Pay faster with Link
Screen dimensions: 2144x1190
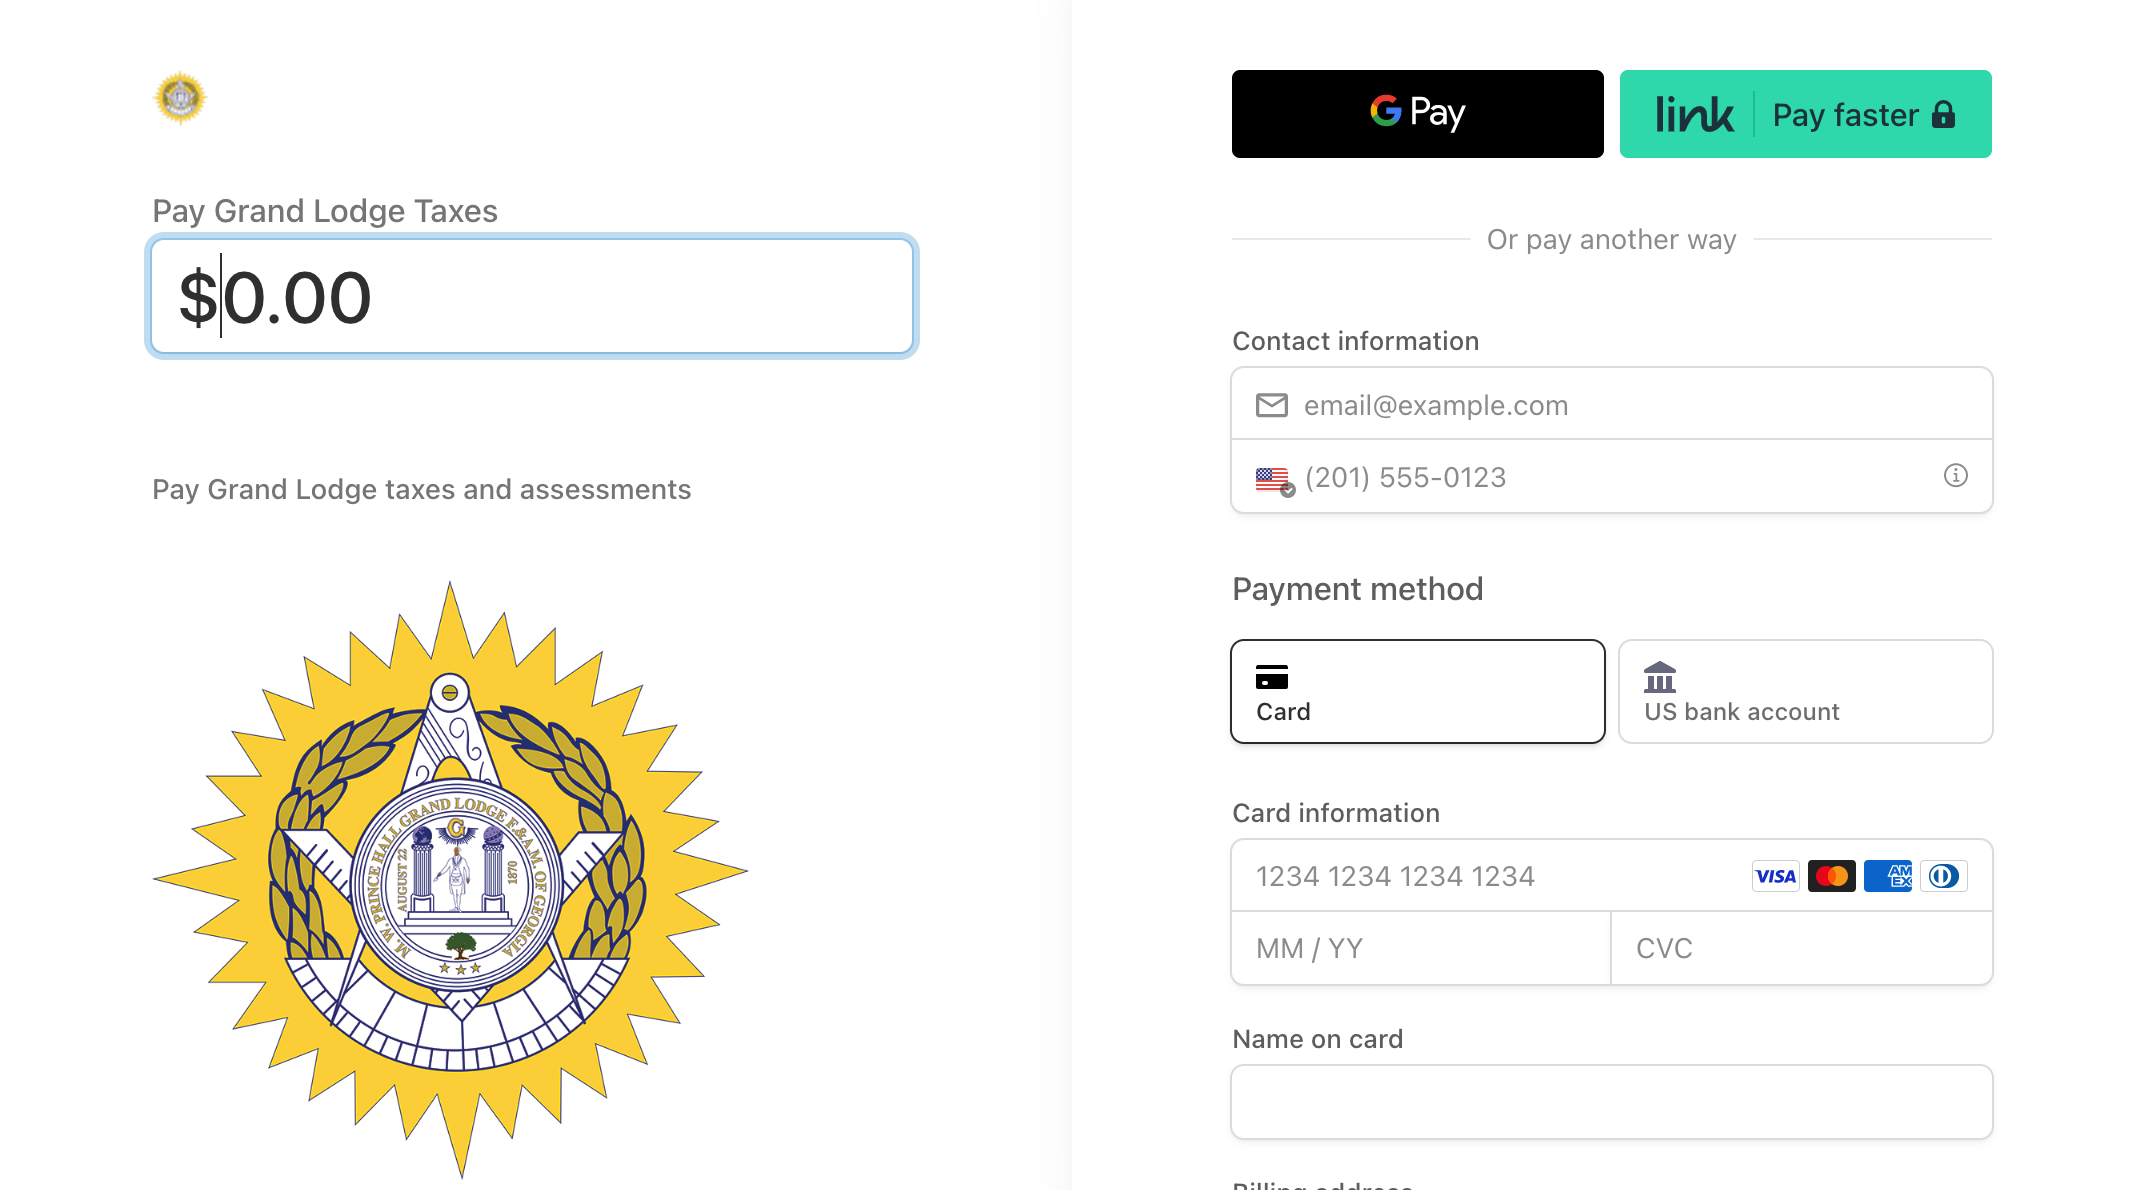(x=1804, y=114)
